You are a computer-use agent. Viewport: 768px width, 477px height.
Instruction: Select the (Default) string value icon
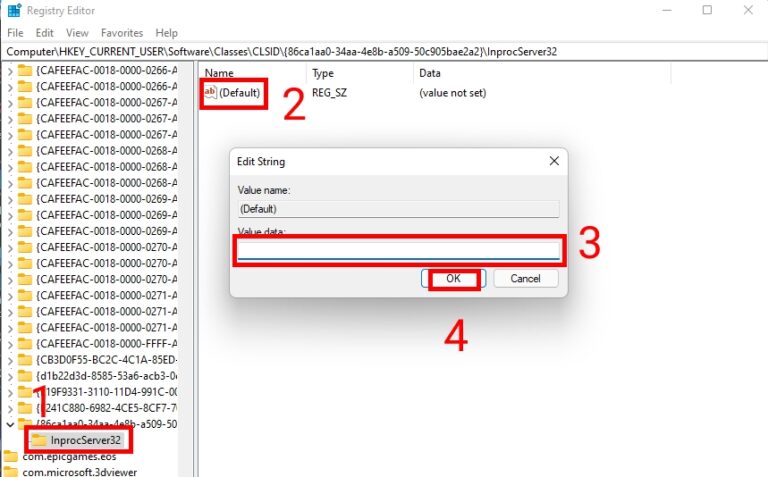[210, 93]
